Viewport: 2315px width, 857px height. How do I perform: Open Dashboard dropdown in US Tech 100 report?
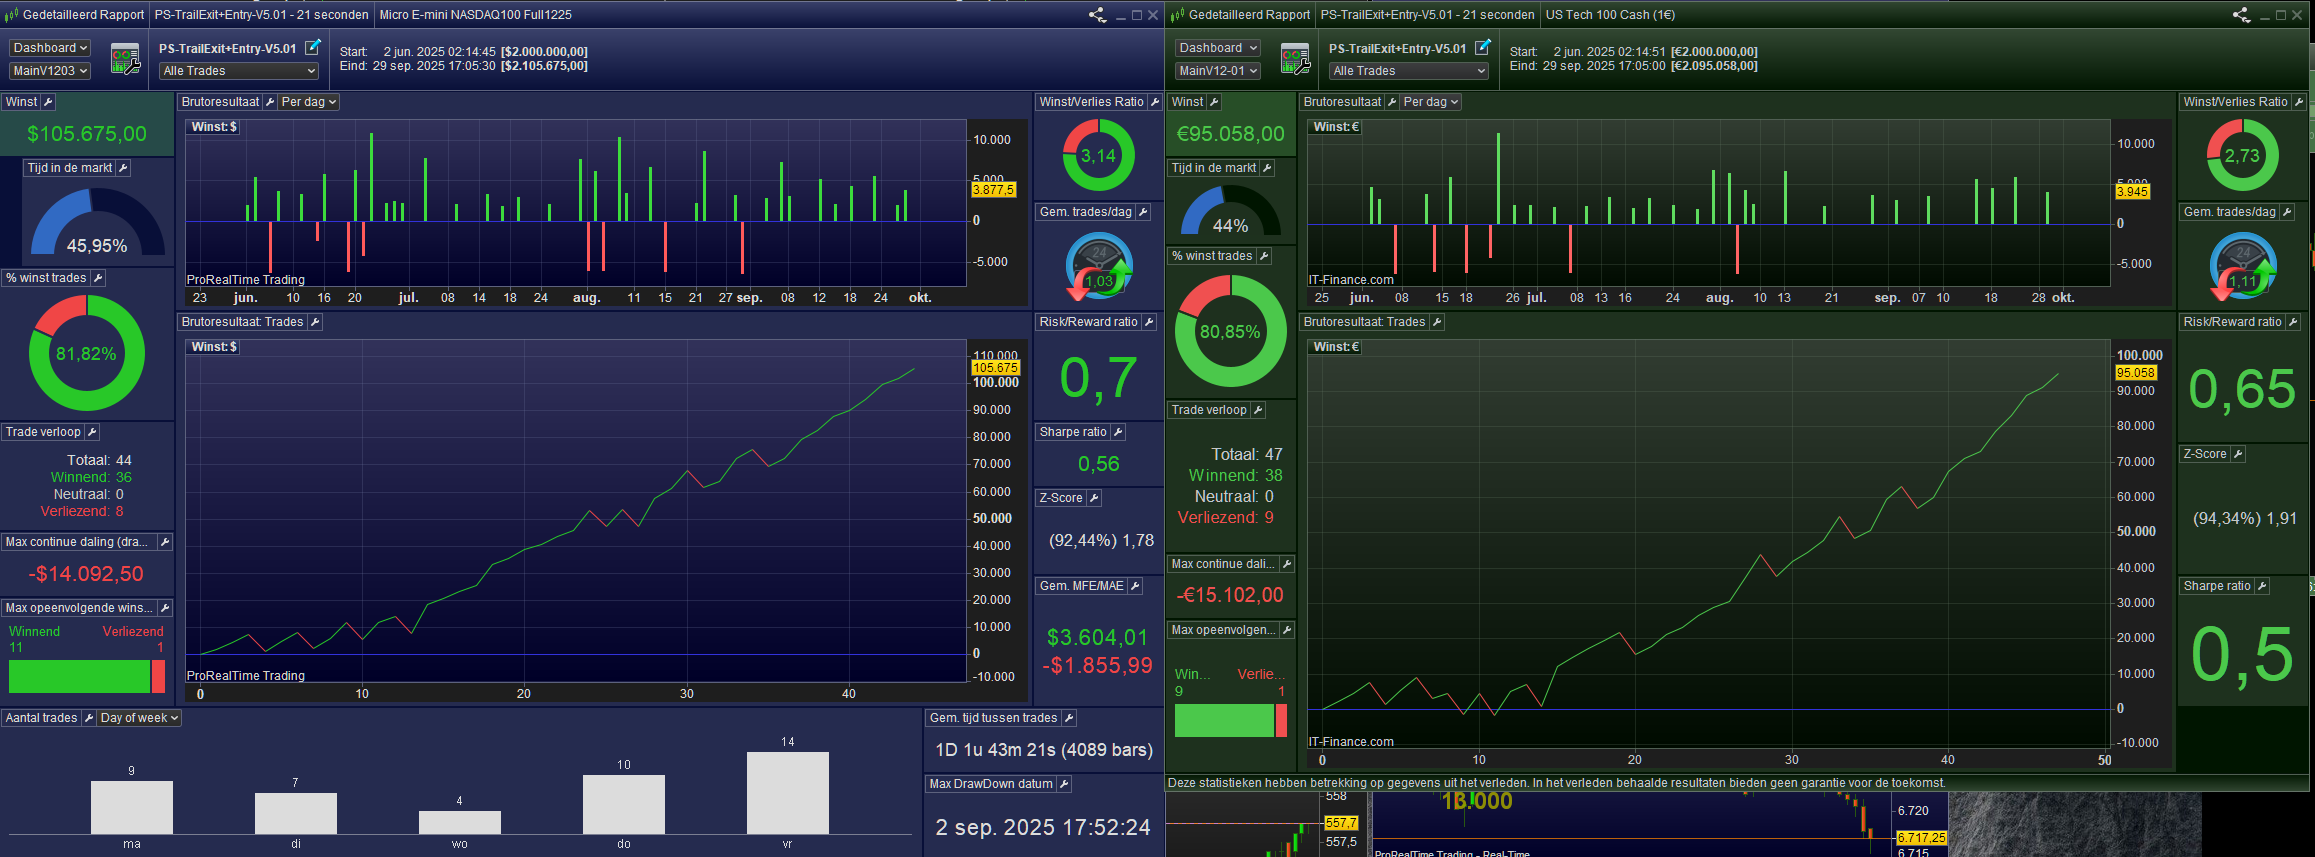(1218, 48)
